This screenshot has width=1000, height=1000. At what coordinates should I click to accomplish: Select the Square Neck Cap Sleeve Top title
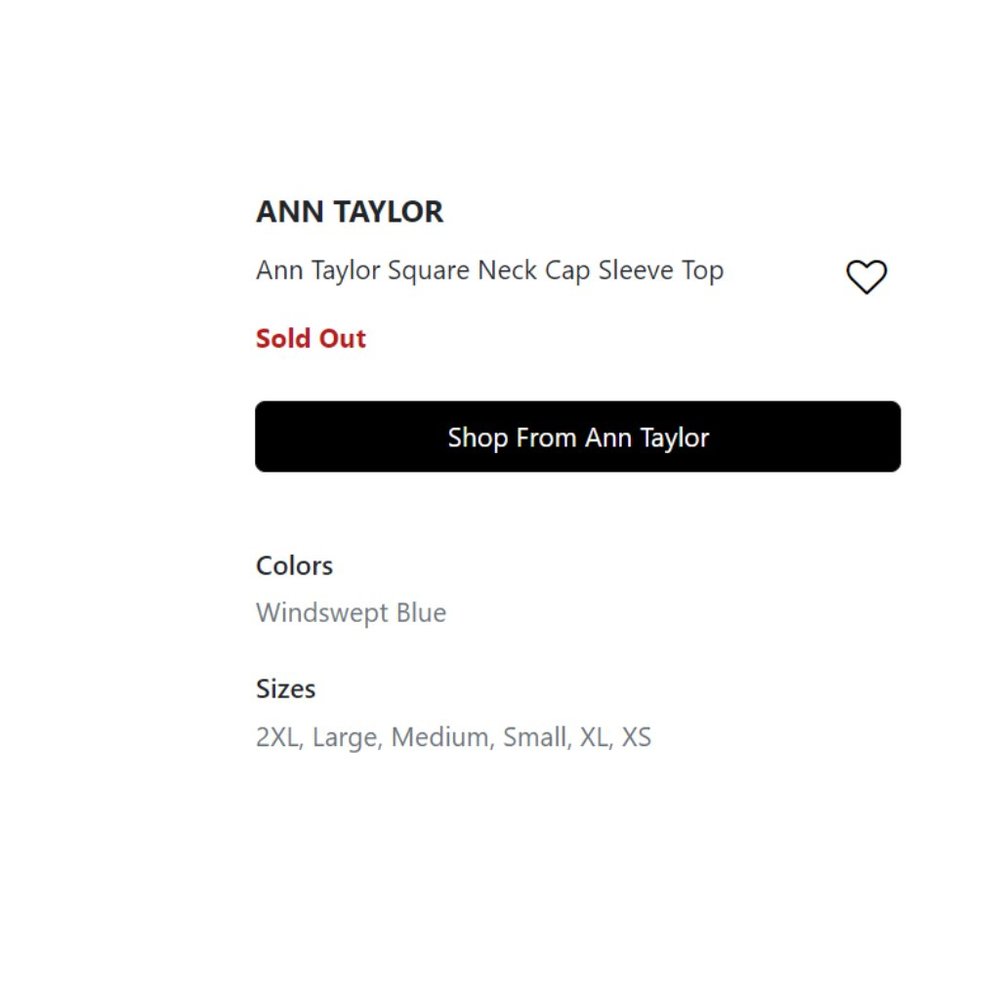(x=490, y=270)
